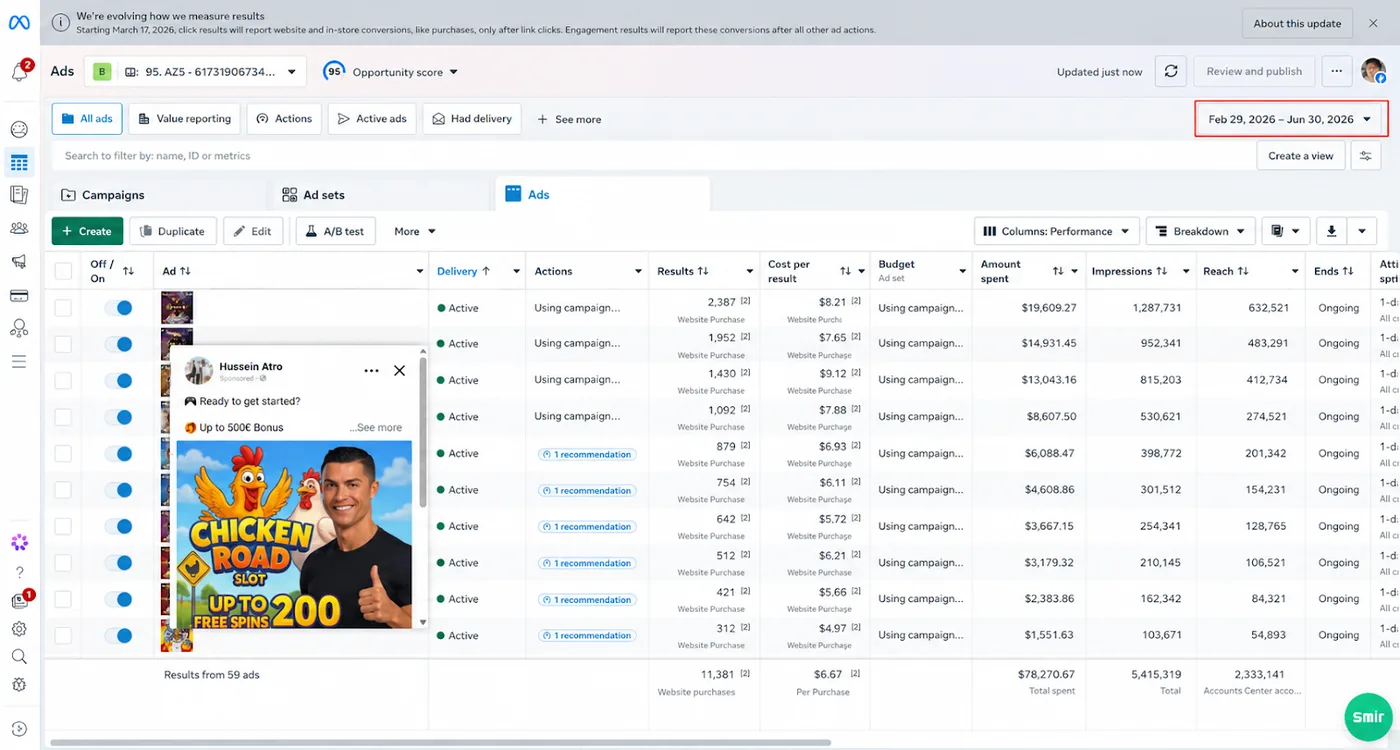
Task: Open the Breakdown dropdown
Action: point(1201,231)
